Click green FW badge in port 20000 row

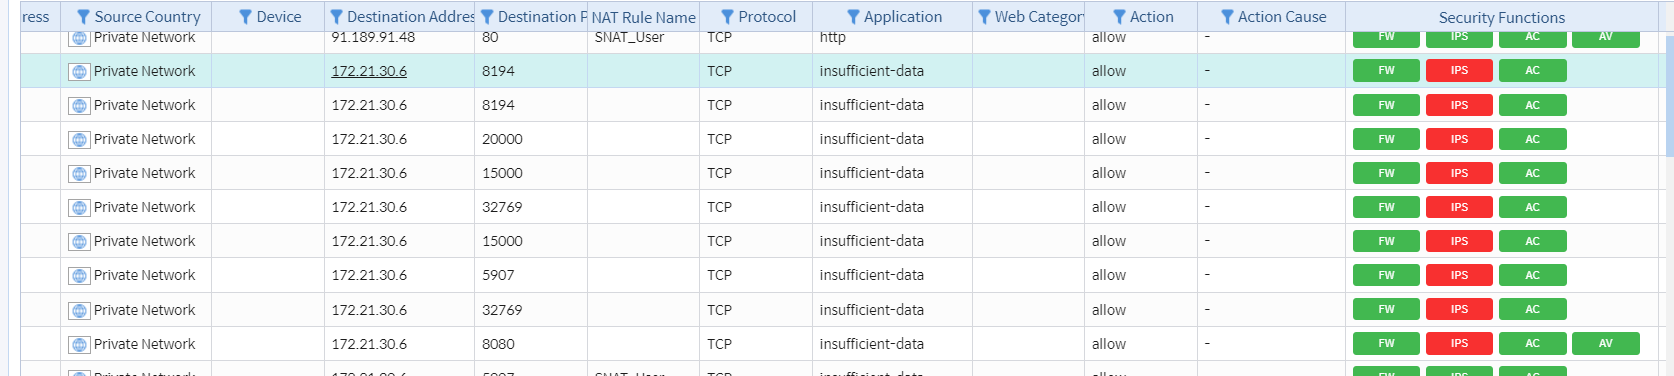(1386, 139)
